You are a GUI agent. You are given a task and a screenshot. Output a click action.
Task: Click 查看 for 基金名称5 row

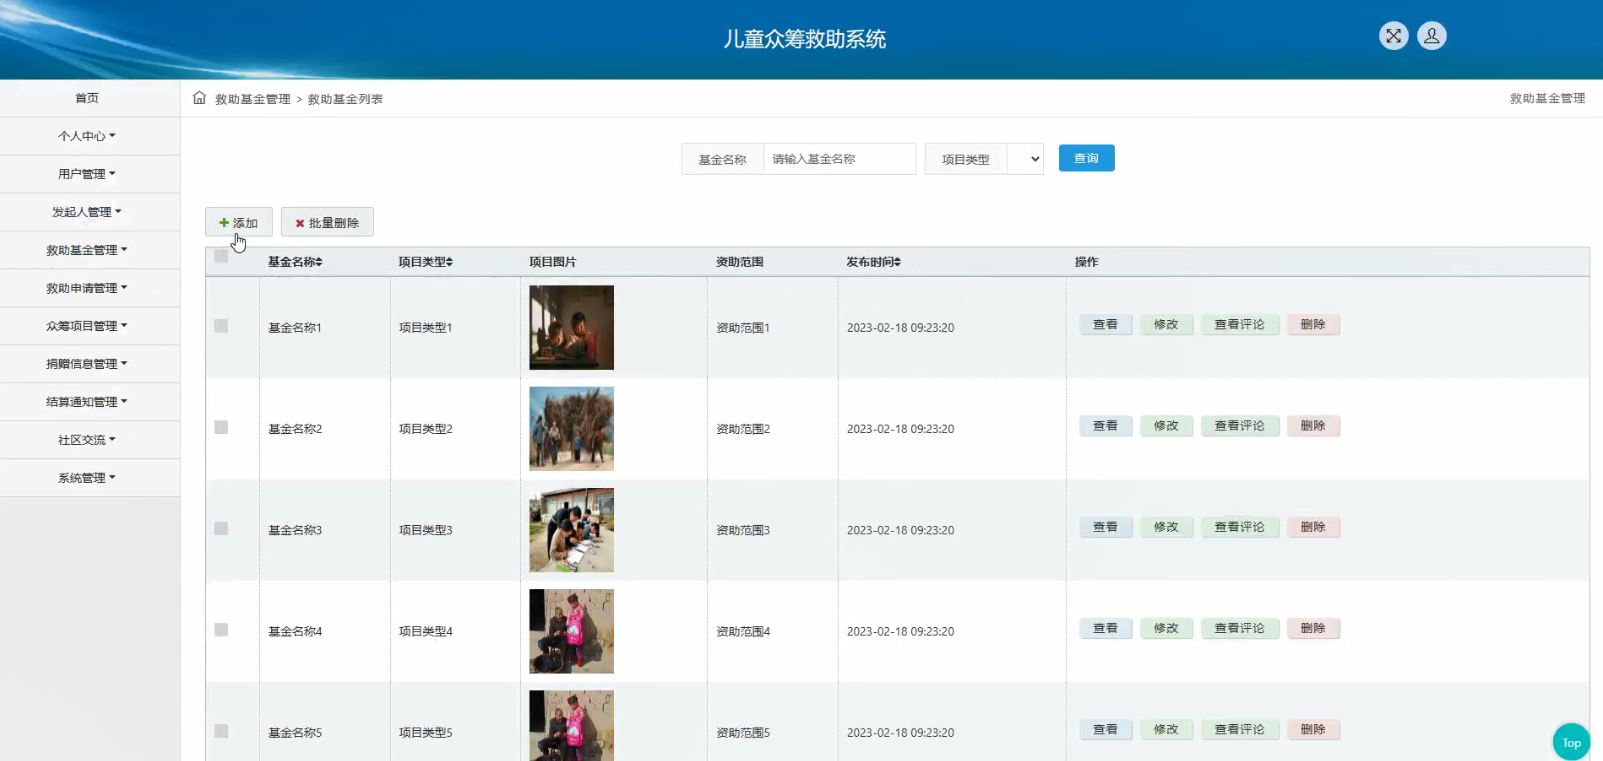[1105, 730]
